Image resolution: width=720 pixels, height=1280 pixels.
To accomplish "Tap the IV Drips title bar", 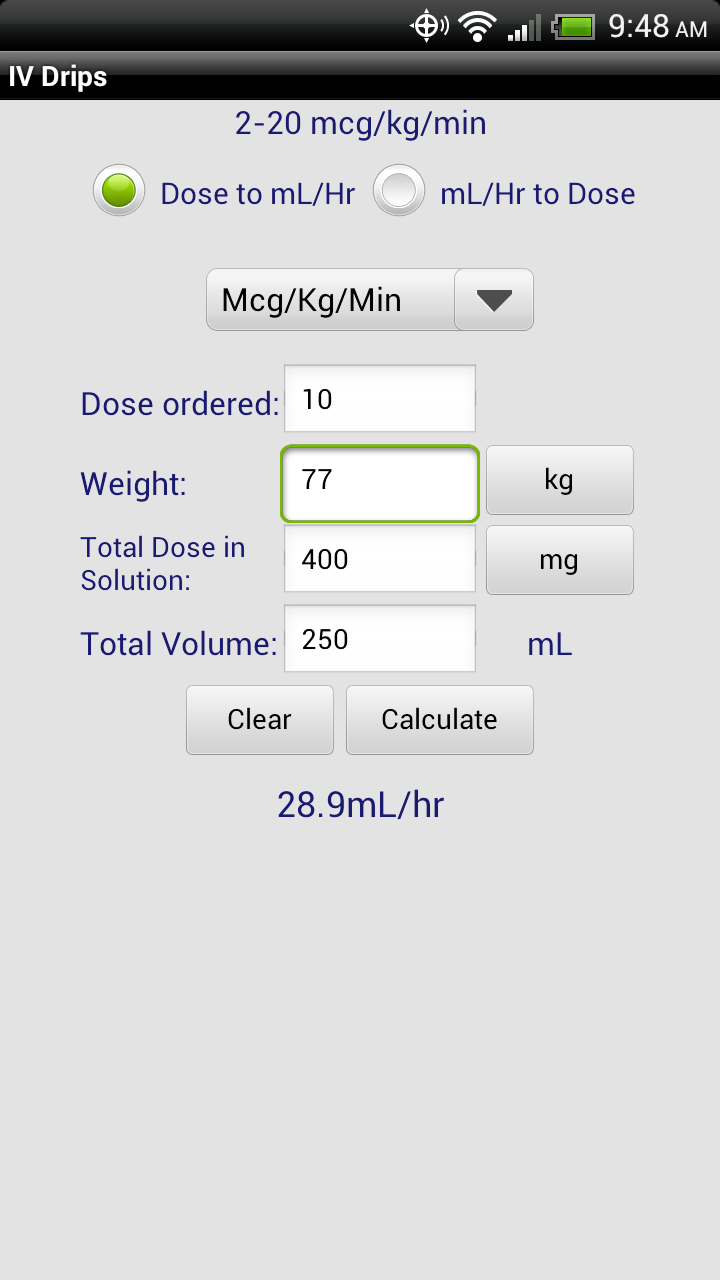I will [360, 77].
